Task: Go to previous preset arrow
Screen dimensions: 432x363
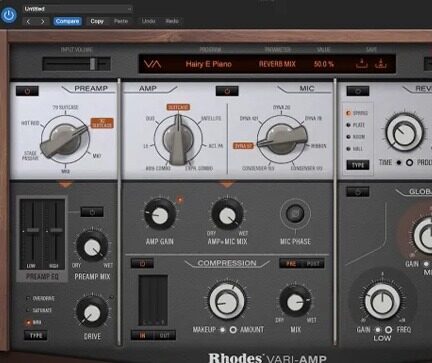Action: tap(28, 21)
